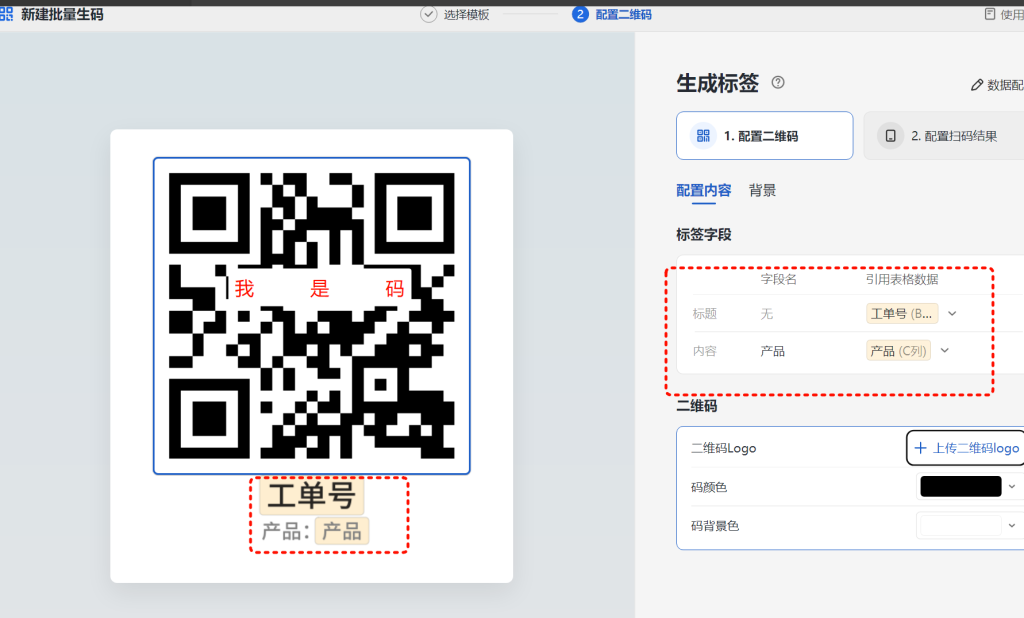Click the 产品 value tag in preview
The width and height of the screenshot is (1024, 618).
coord(342,531)
